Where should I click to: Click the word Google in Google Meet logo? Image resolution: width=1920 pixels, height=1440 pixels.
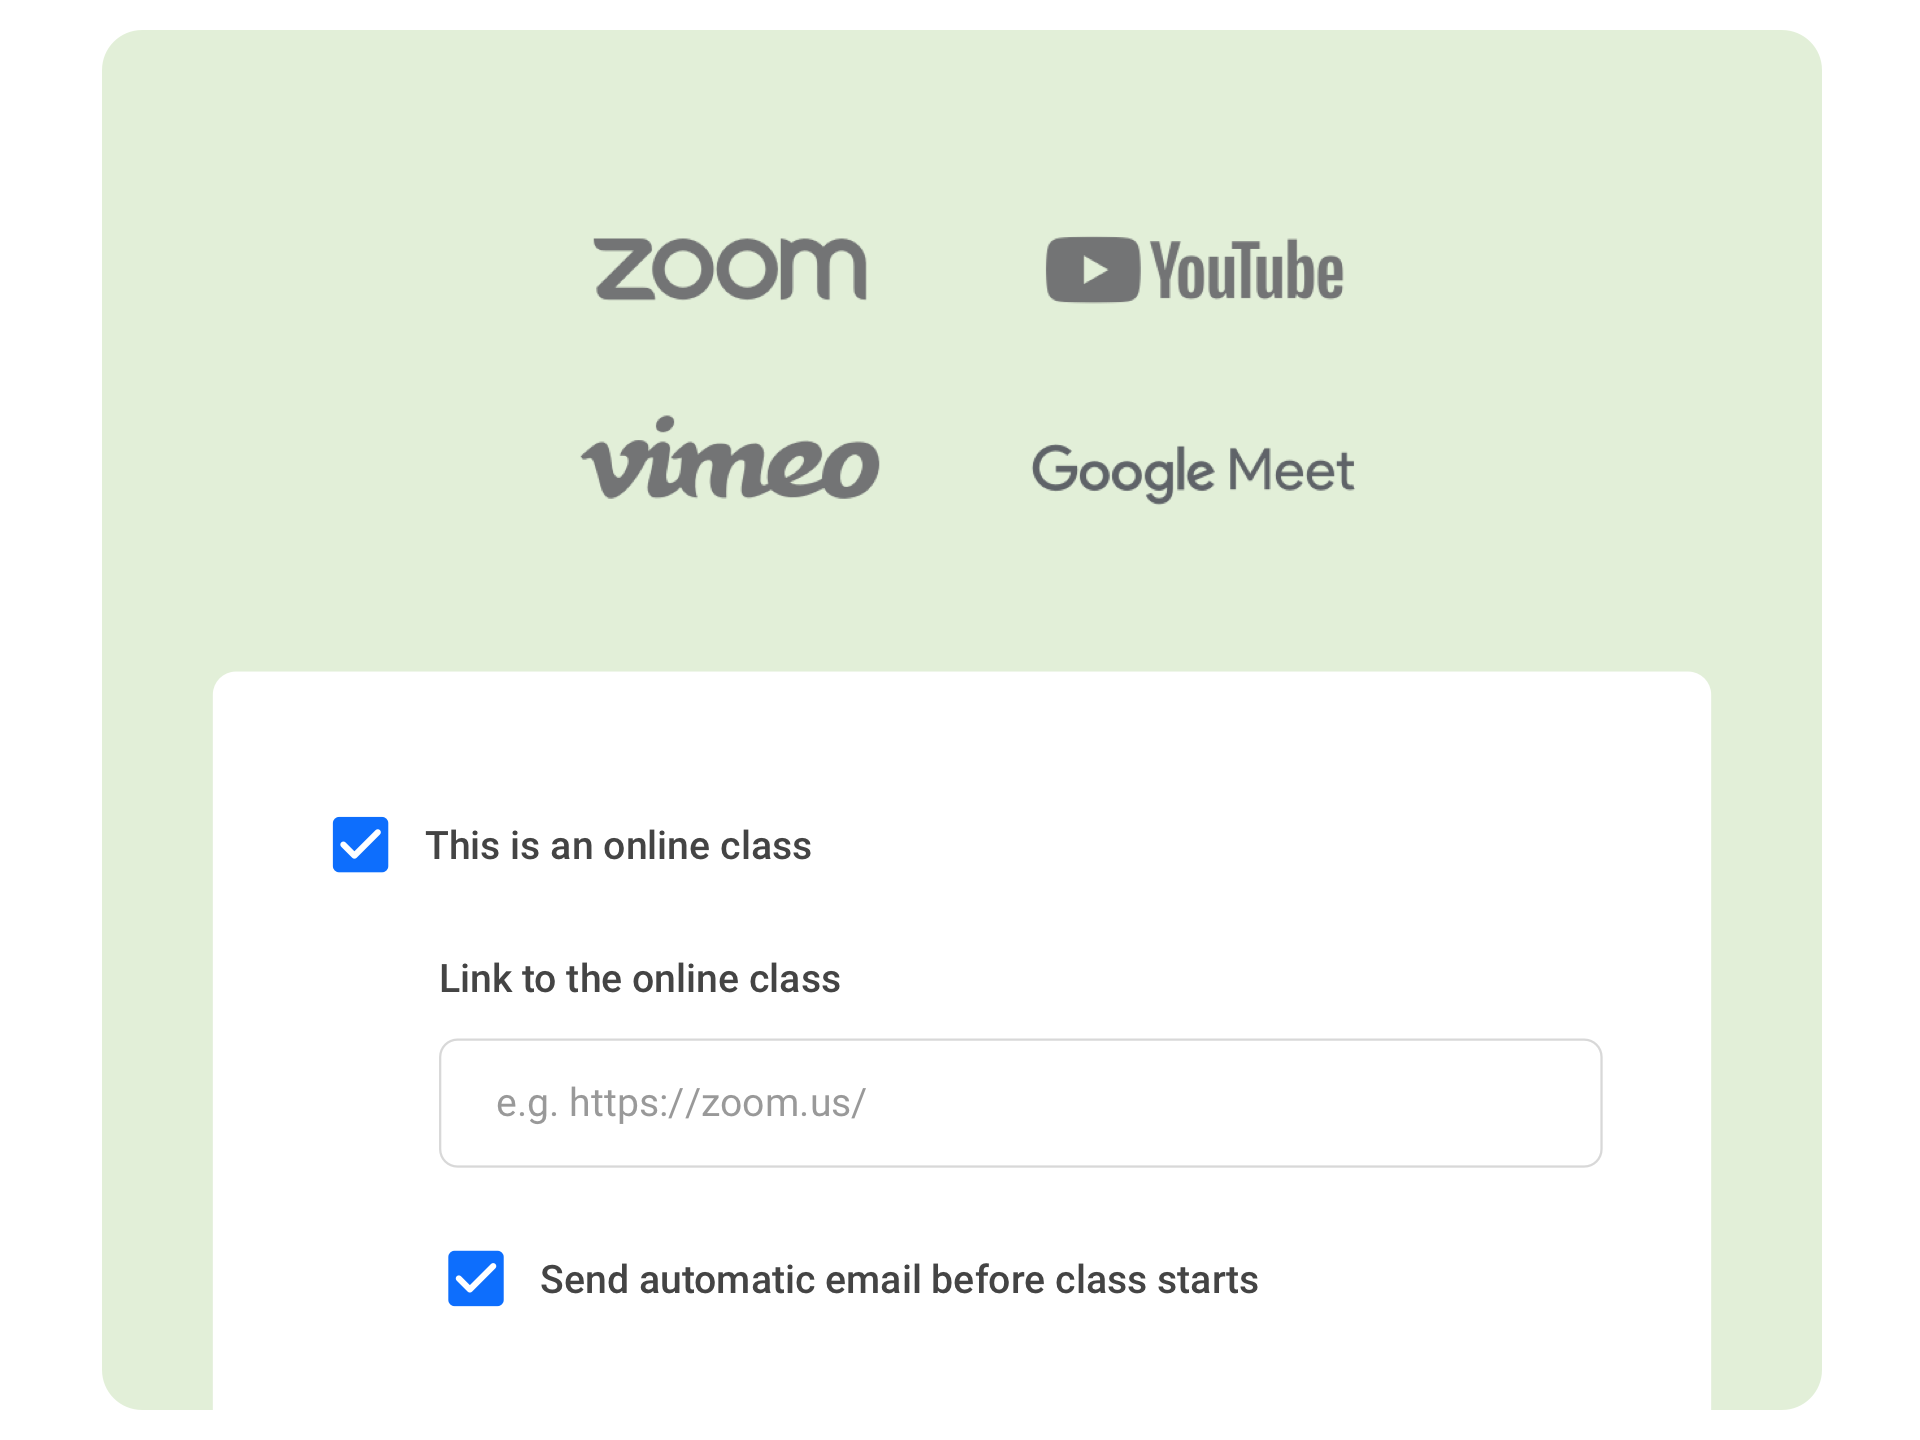point(1122,470)
